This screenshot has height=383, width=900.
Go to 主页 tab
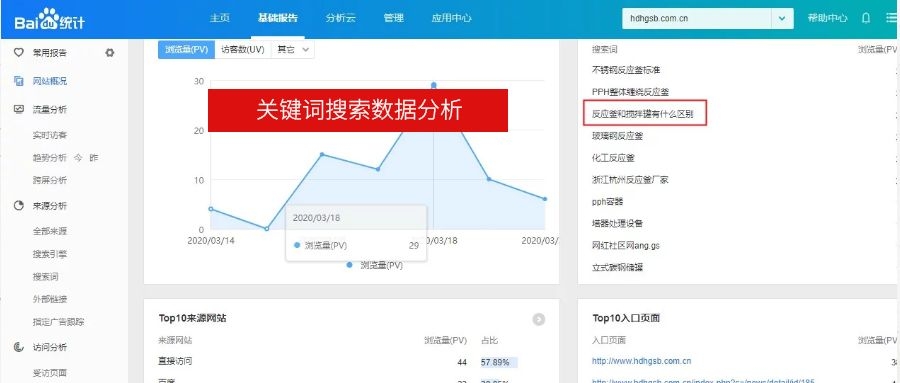(220, 18)
